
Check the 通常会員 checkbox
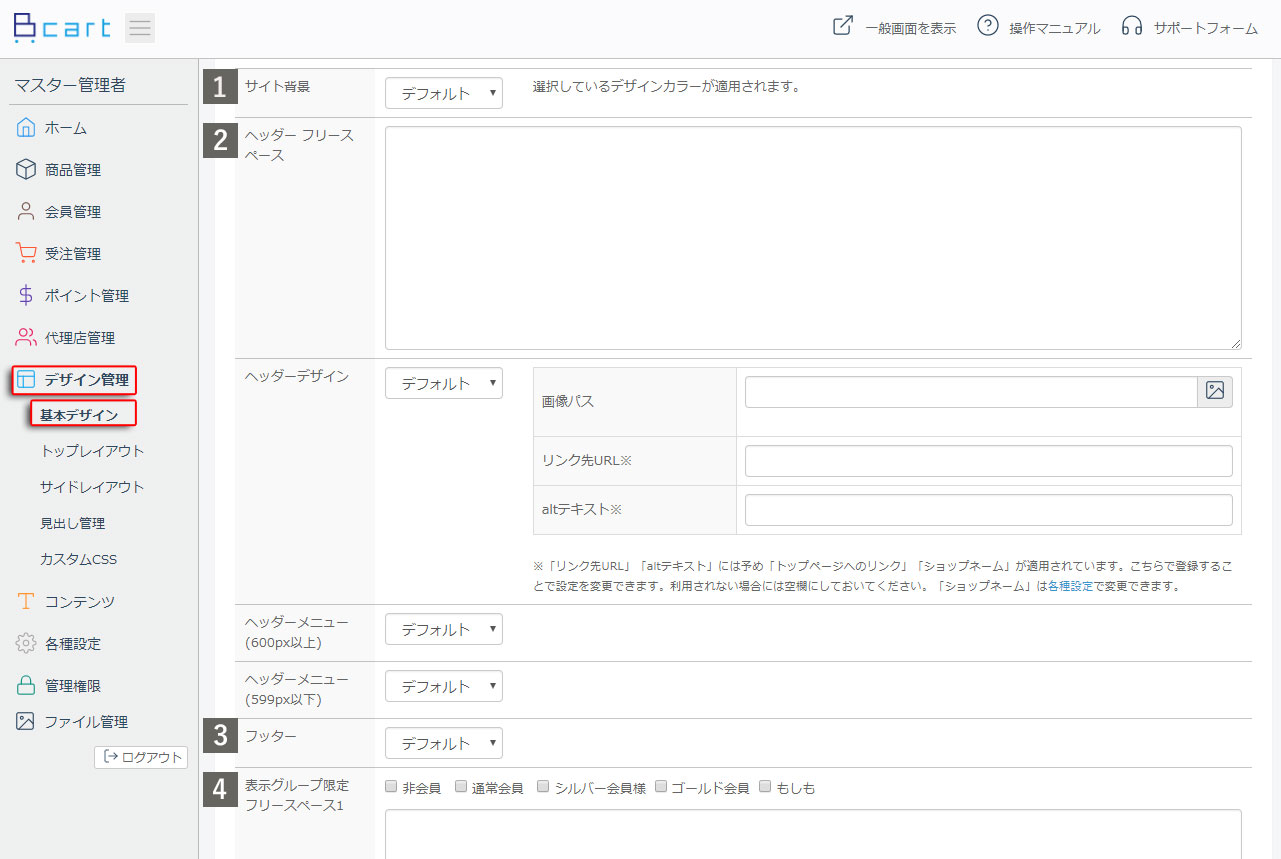[x=461, y=787]
